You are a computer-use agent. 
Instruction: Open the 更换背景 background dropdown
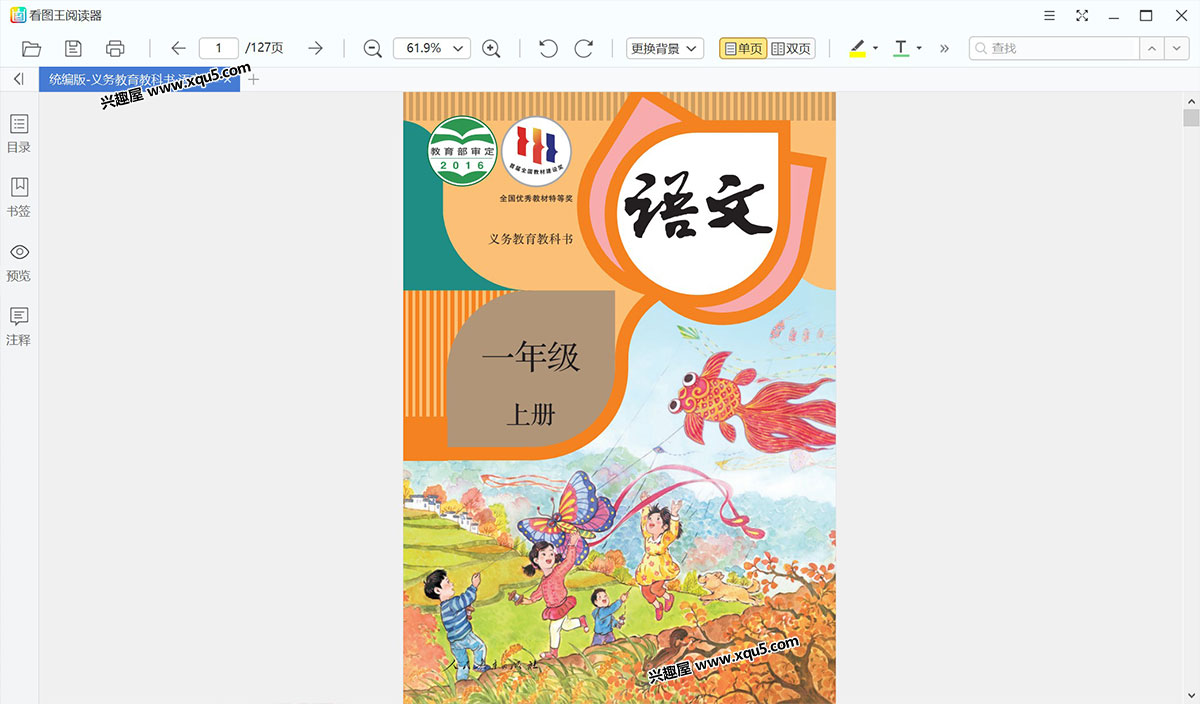[665, 48]
